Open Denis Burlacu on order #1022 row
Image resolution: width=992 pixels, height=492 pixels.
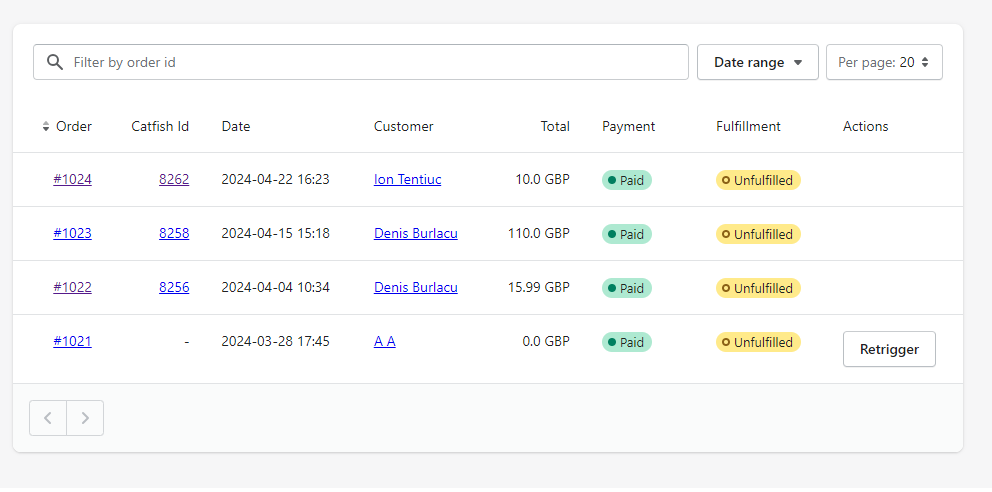tap(416, 288)
